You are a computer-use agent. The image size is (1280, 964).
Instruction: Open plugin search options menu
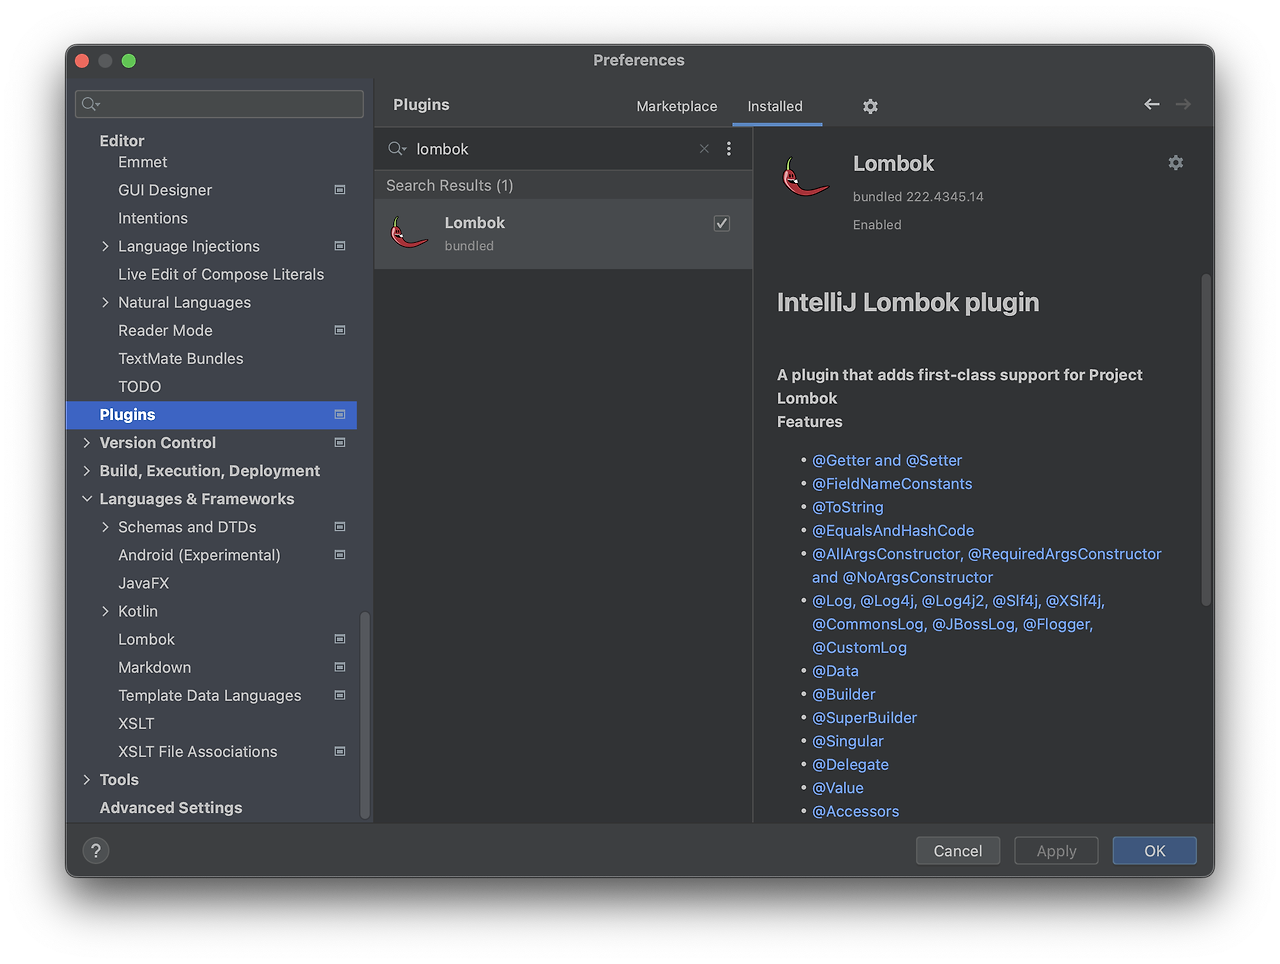tap(729, 149)
